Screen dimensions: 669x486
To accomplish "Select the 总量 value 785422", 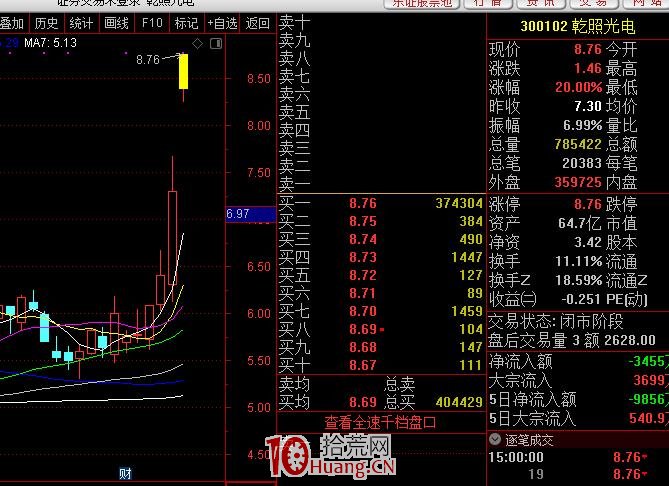I will (578, 144).
